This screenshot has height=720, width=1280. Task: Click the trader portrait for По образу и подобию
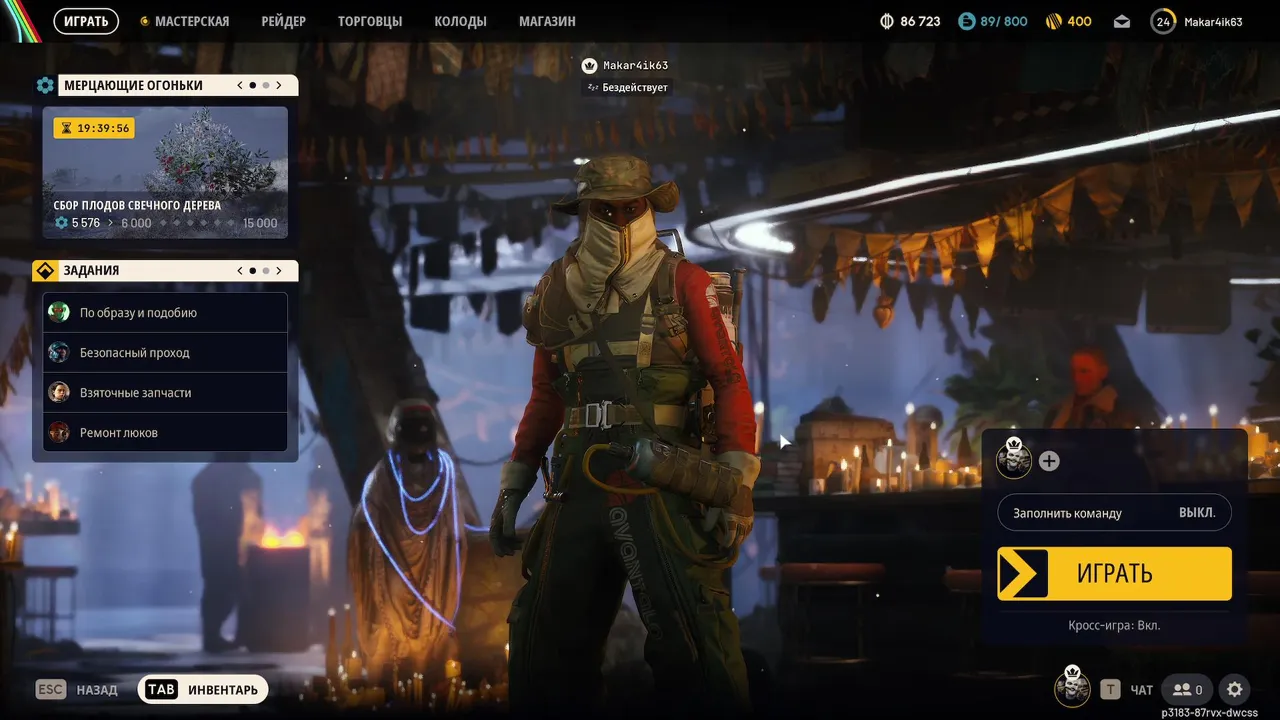[x=59, y=312]
